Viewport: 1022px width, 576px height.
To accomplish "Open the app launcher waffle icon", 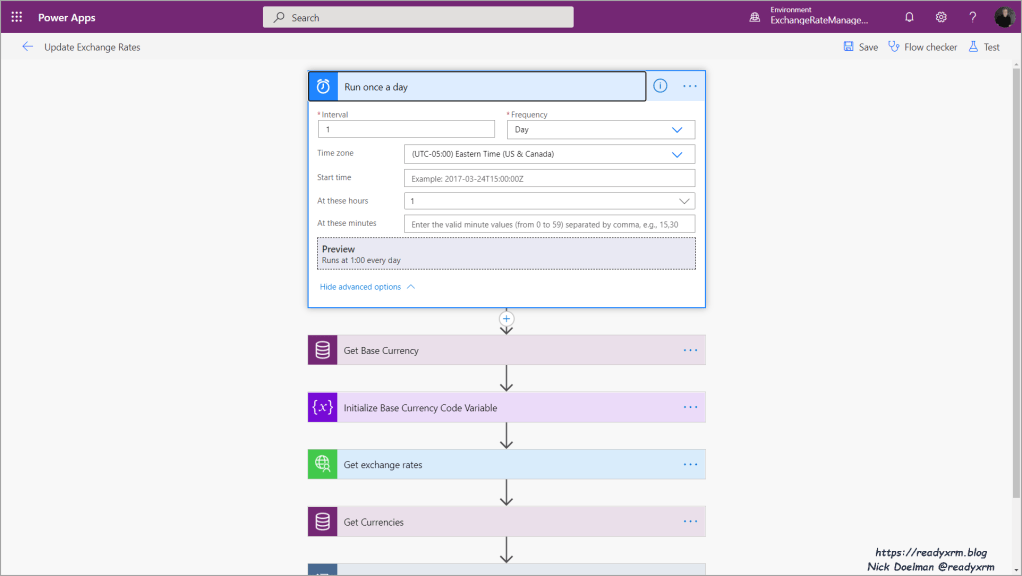I will pyautogui.click(x=16, y=17).
